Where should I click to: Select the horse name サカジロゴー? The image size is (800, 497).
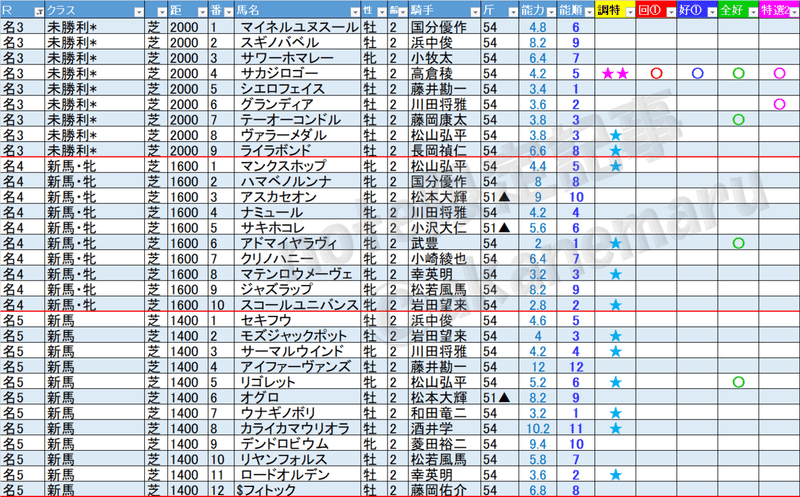click(279, 73)
